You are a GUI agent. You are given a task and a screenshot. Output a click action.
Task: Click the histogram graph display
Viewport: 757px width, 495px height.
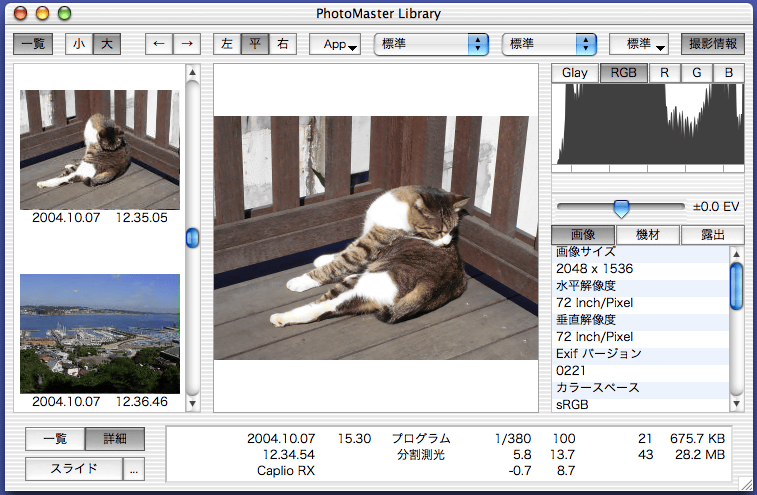(648, 125)
